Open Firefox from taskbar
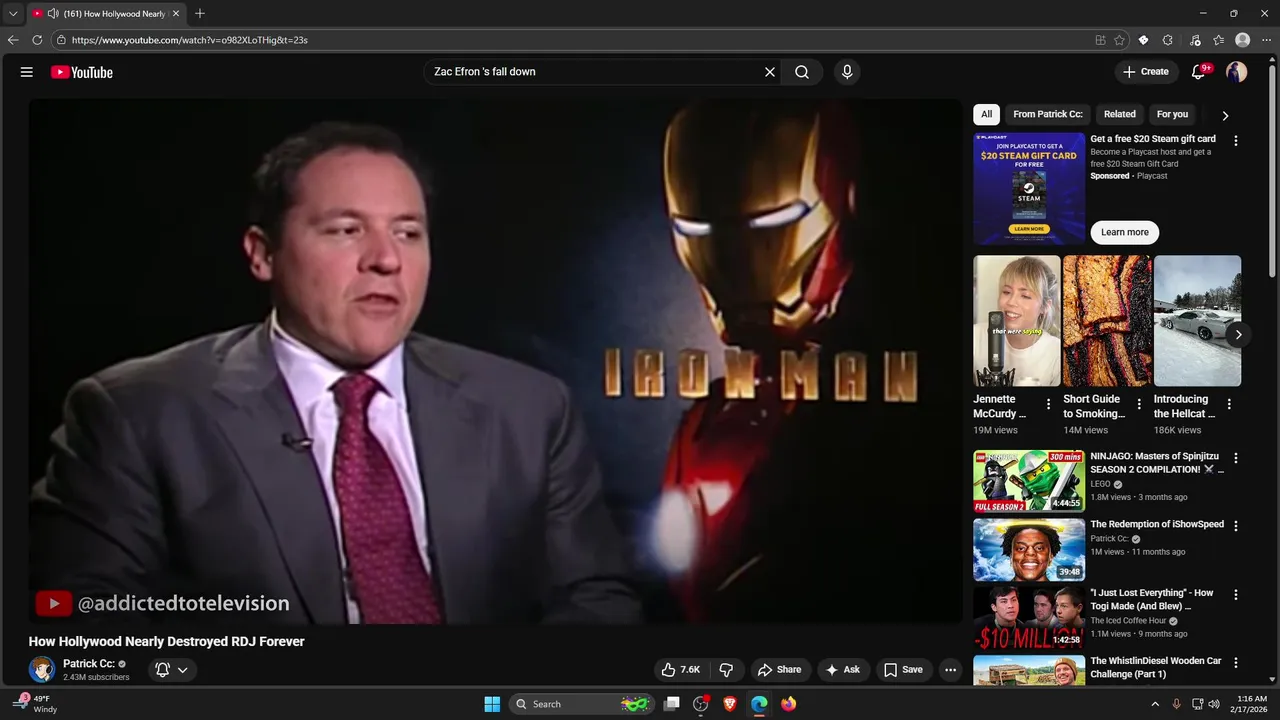 (x=789, y=704)
